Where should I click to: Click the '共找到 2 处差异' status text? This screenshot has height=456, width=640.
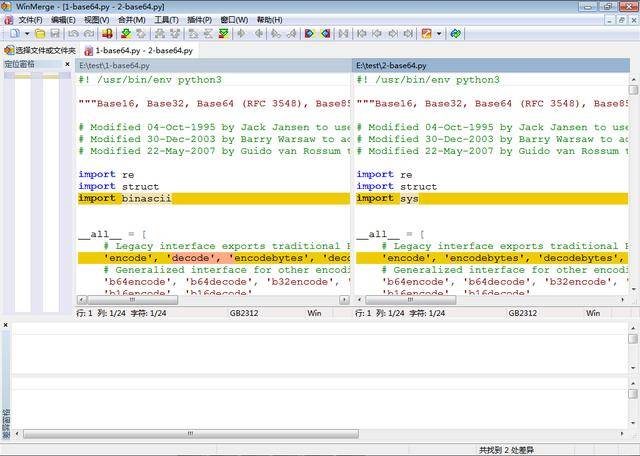(x=506, y=450)
